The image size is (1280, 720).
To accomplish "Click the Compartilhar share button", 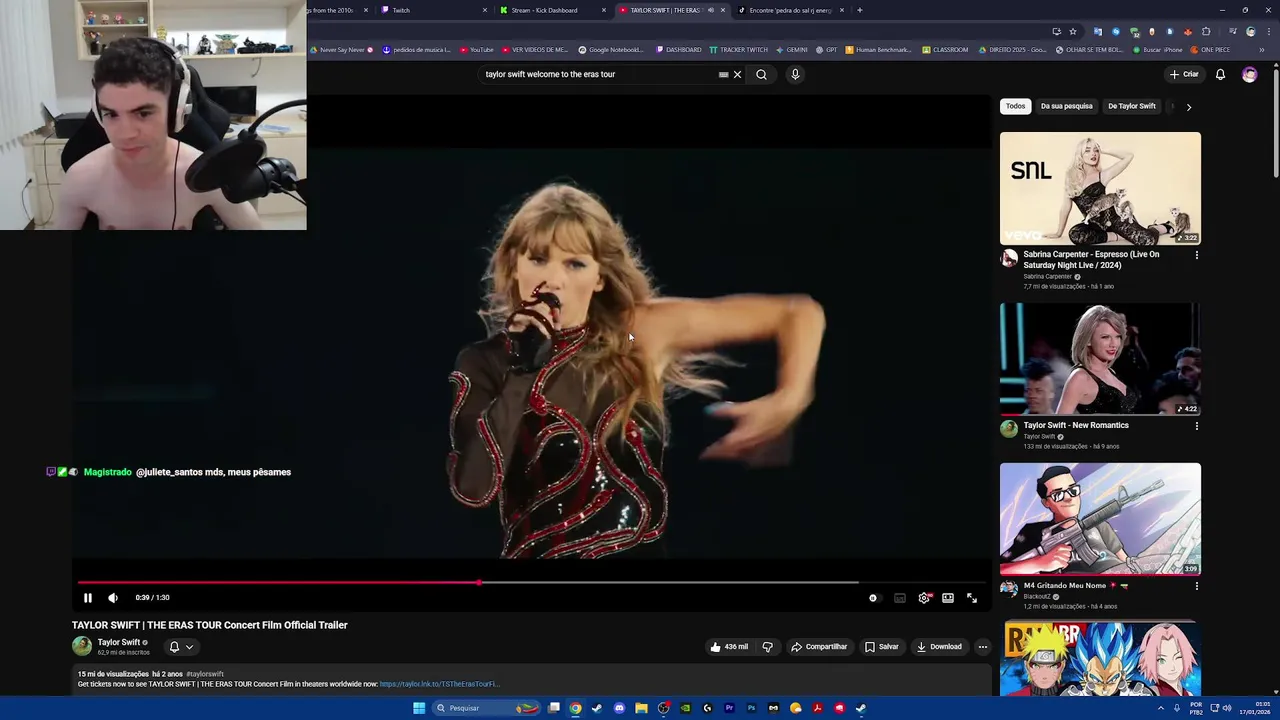I will 819,647.
